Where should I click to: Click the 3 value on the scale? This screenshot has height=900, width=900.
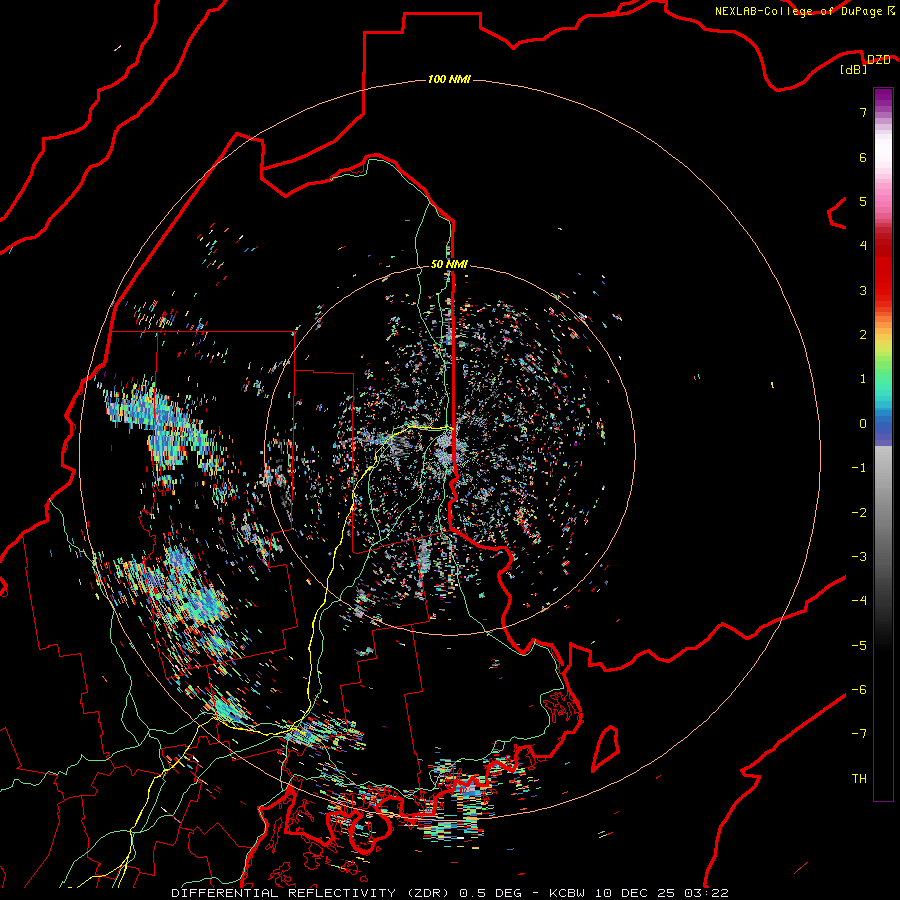[x=863, y=290]
